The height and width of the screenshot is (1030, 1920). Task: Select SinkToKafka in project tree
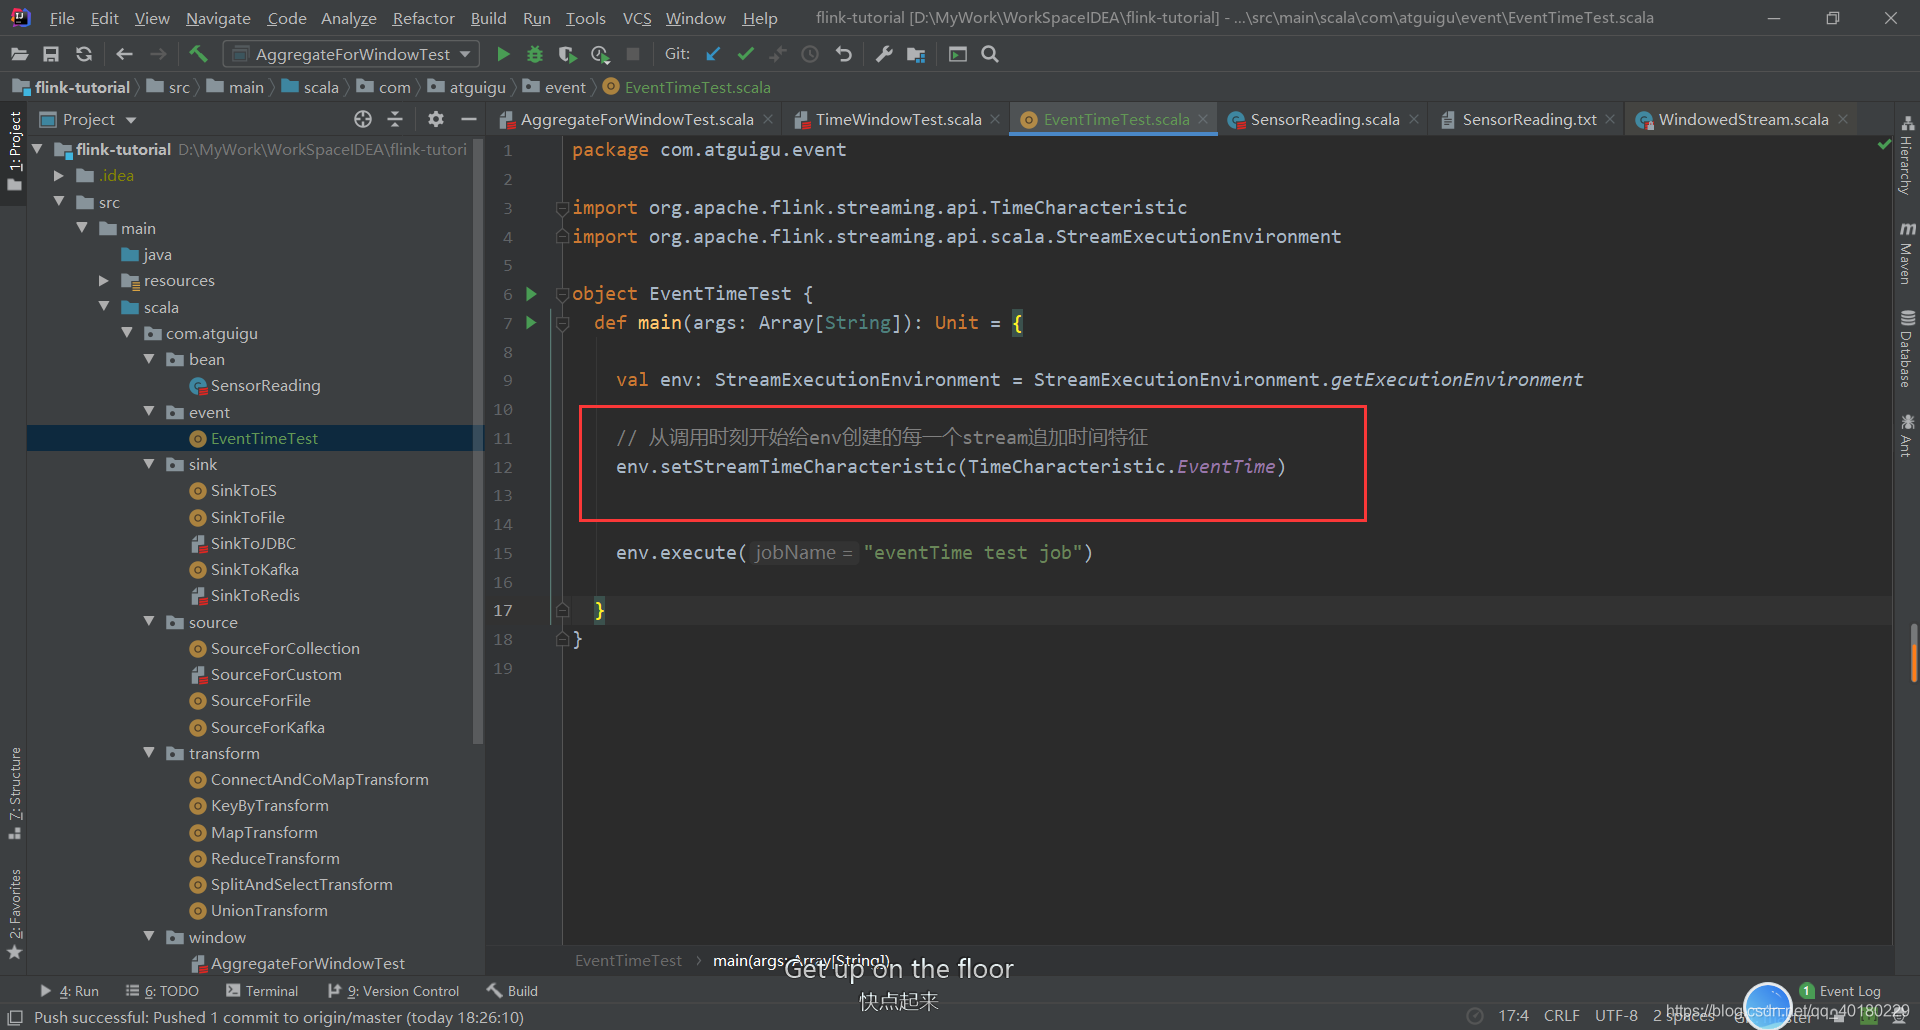point(254,569)
